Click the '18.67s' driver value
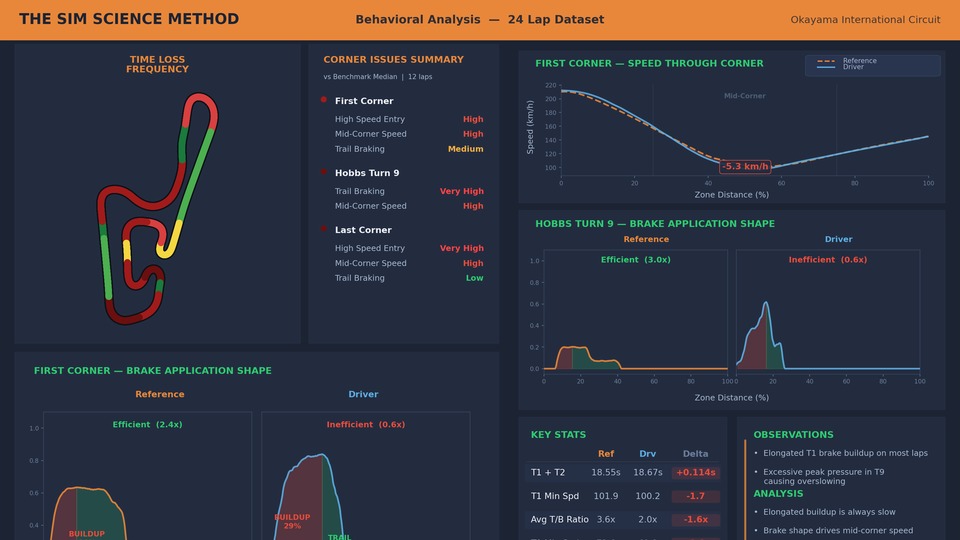The width and height of the screenshot is (960, 540). coord(648,473)
